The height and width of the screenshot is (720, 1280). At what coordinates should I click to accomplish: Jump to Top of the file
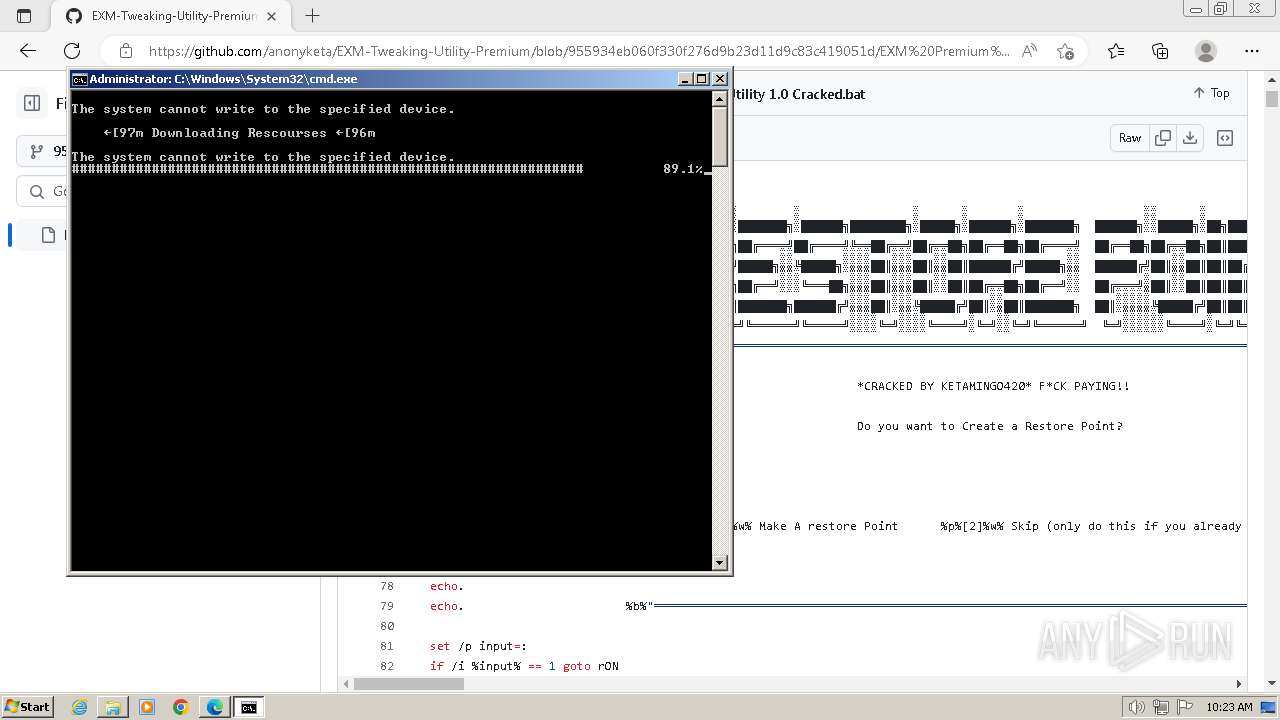point(1211,93)
